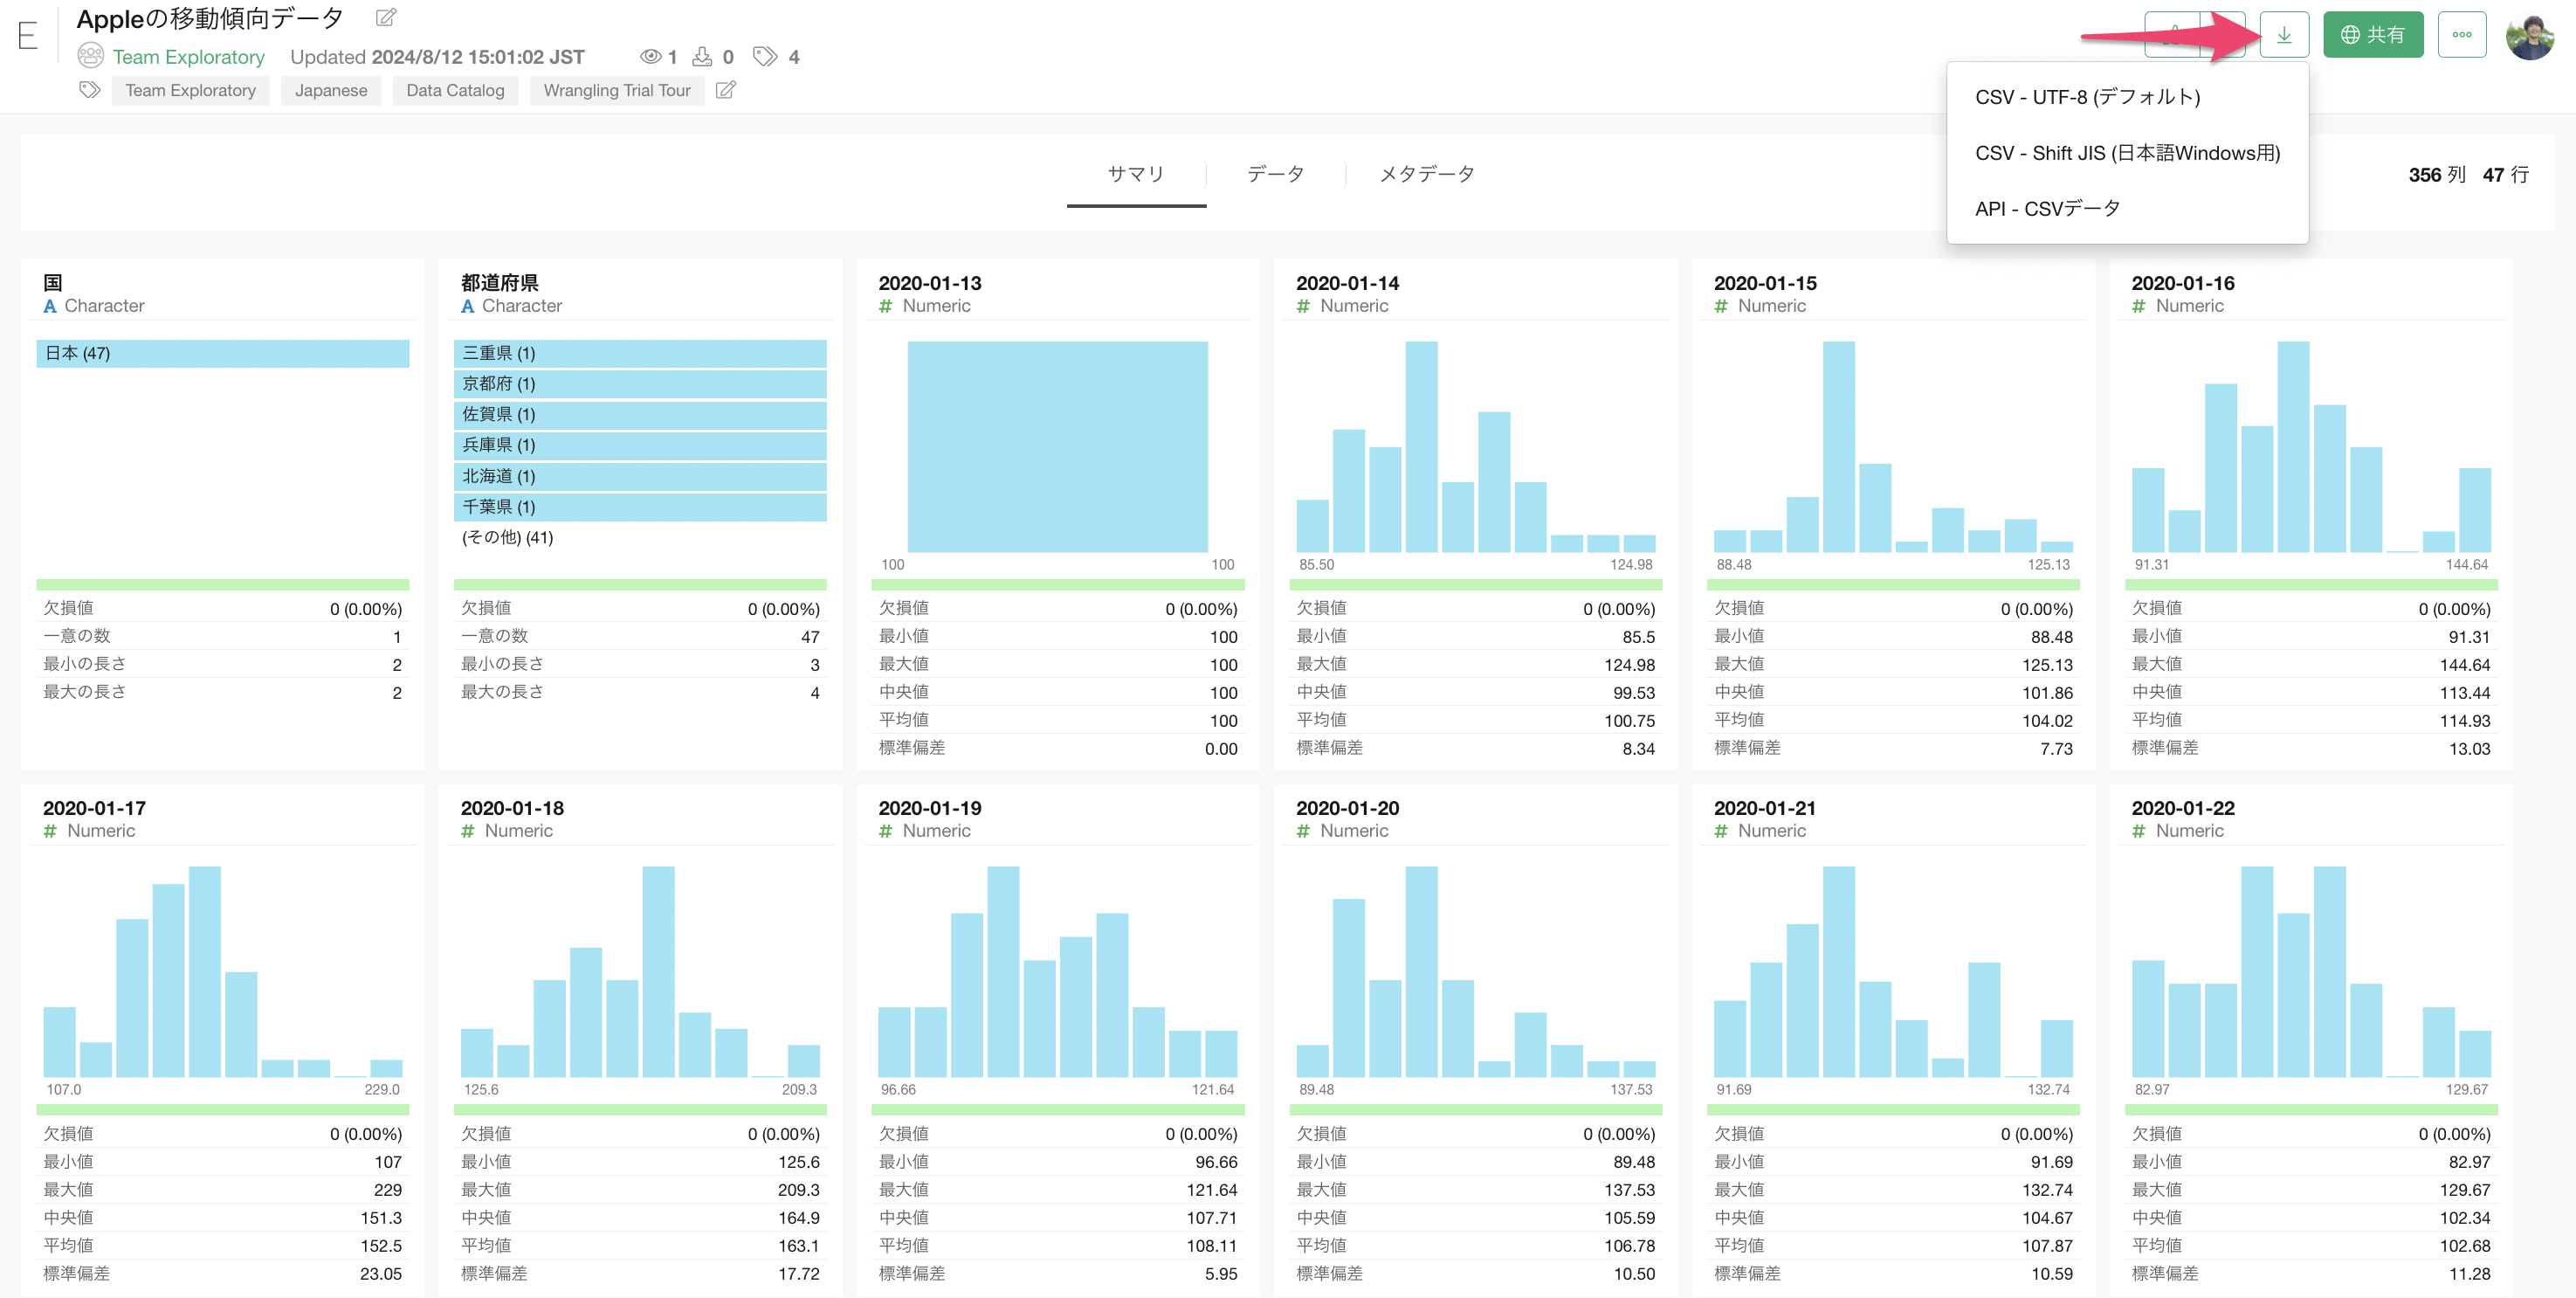Click the green data-quality bar under 2020-01-15

[1893, 584]
